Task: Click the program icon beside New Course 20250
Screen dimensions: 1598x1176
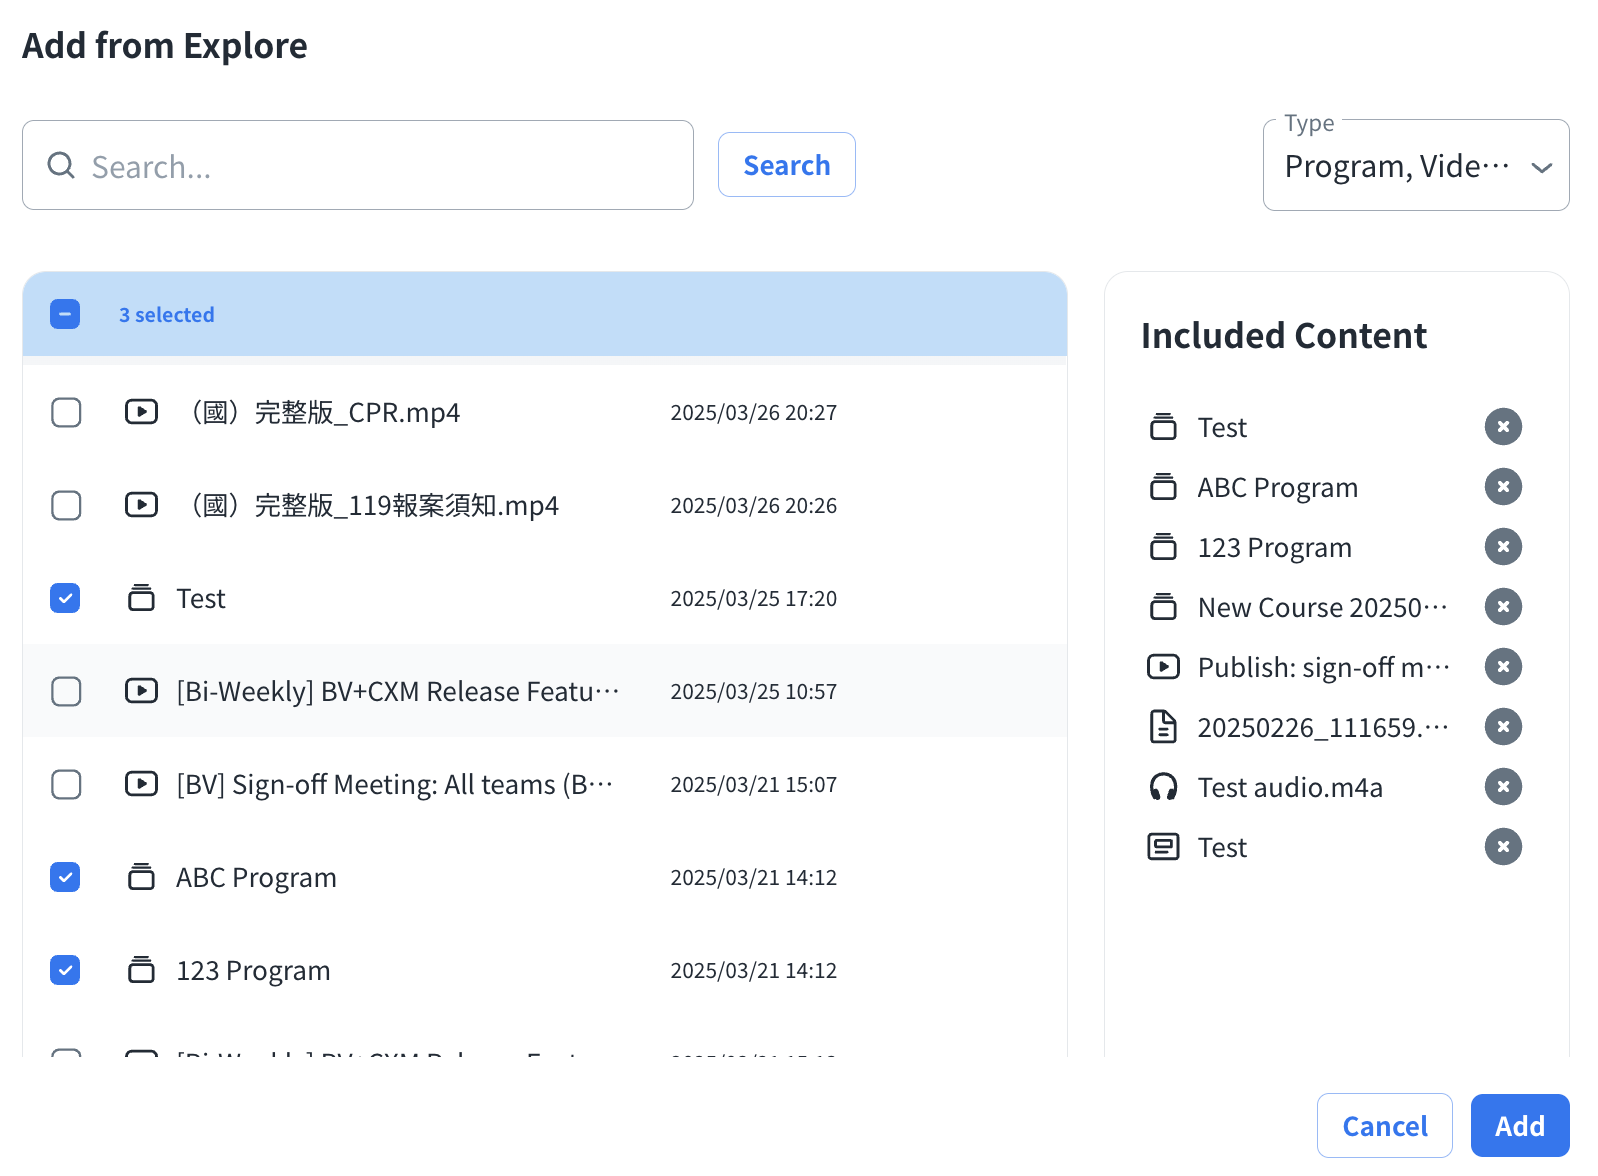Action: click(1163, 607)
